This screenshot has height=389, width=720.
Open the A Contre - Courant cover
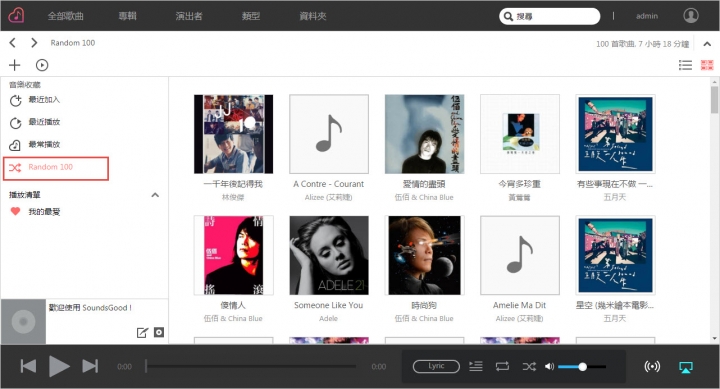(x=329, y=134)
